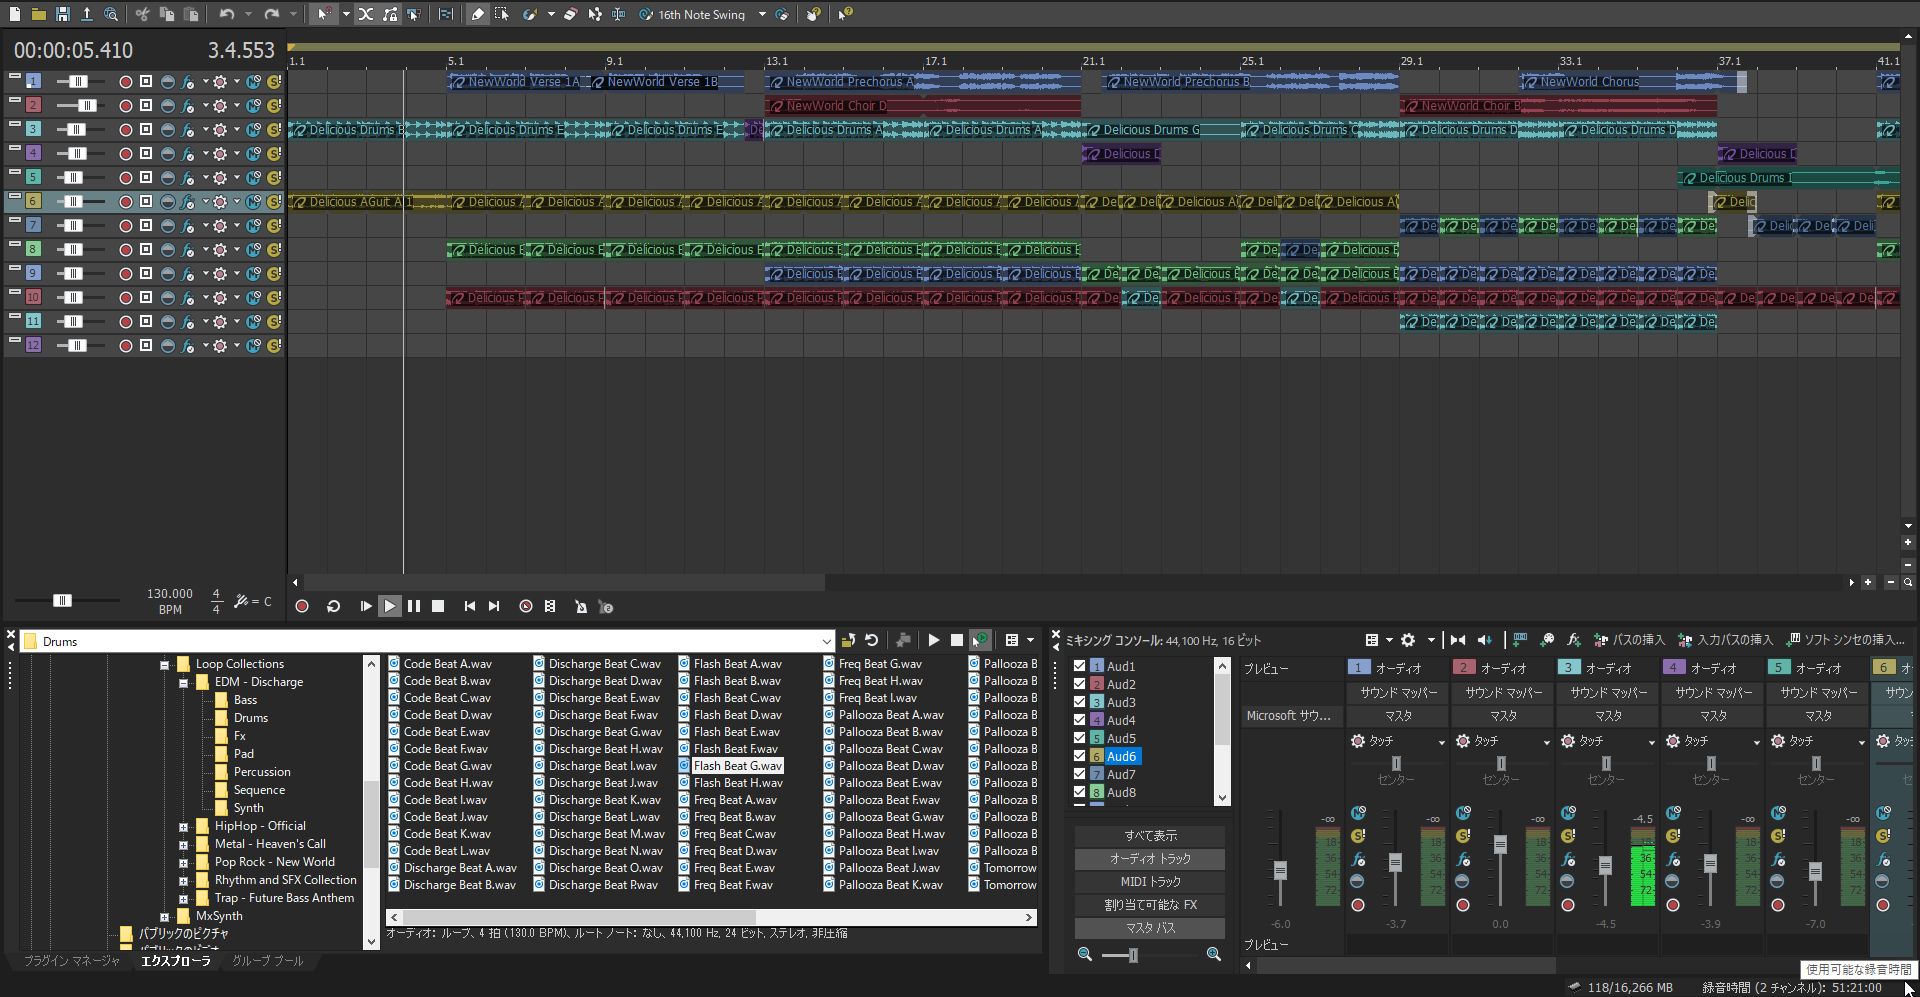
Task: Start preview in Explorer toolbar
Action: (934, 640)
